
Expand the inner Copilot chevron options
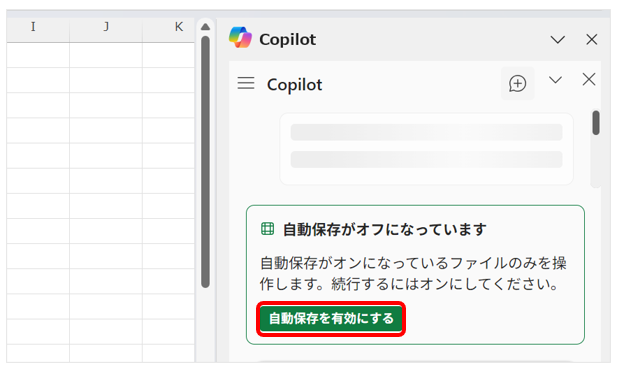(x=555, y=80)
